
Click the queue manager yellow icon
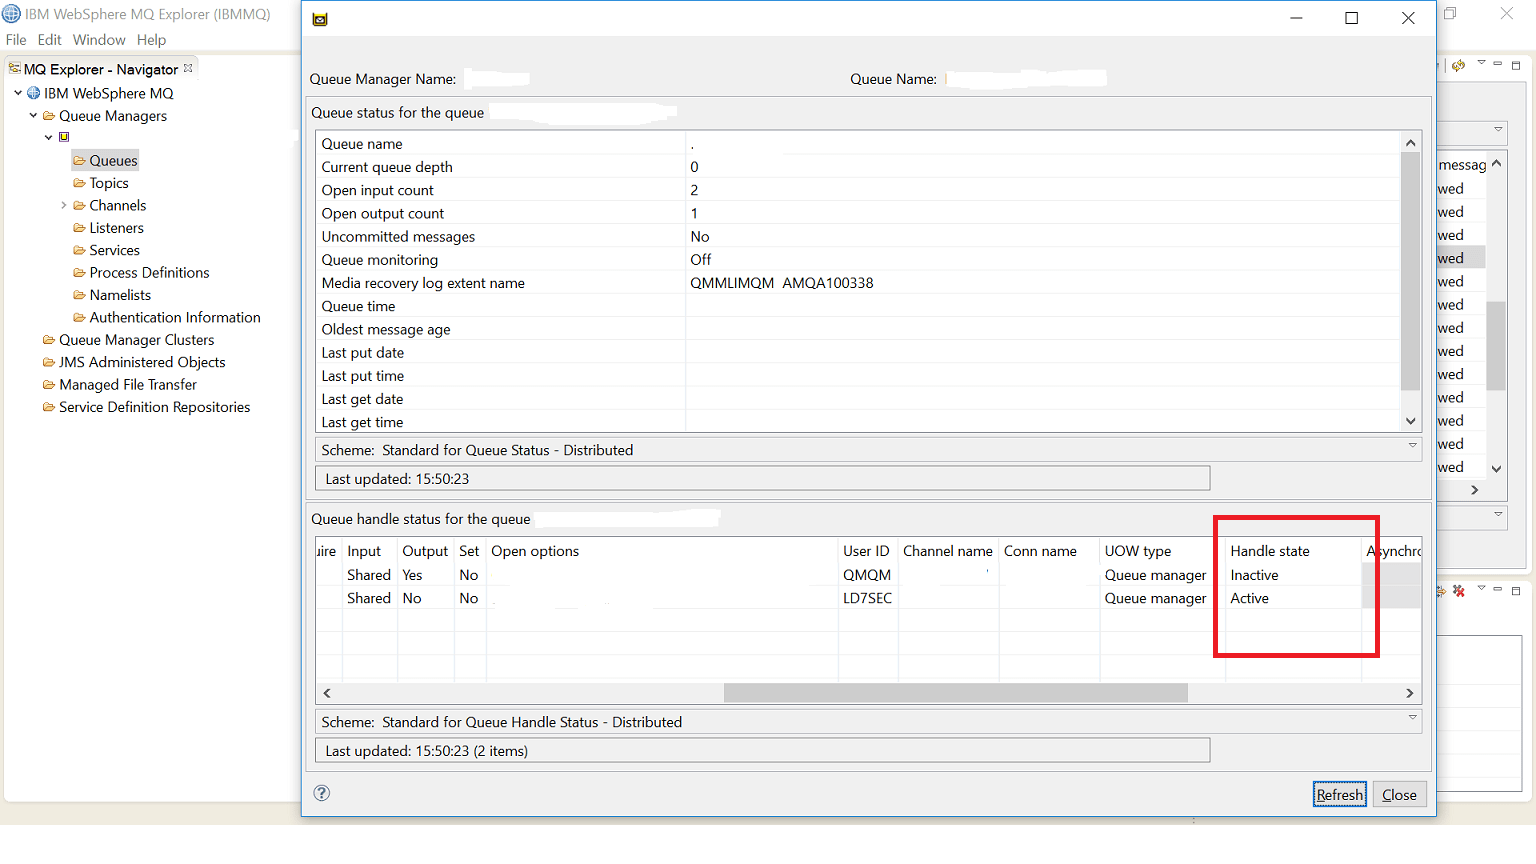pyautogui.click(x=64, y=137)
